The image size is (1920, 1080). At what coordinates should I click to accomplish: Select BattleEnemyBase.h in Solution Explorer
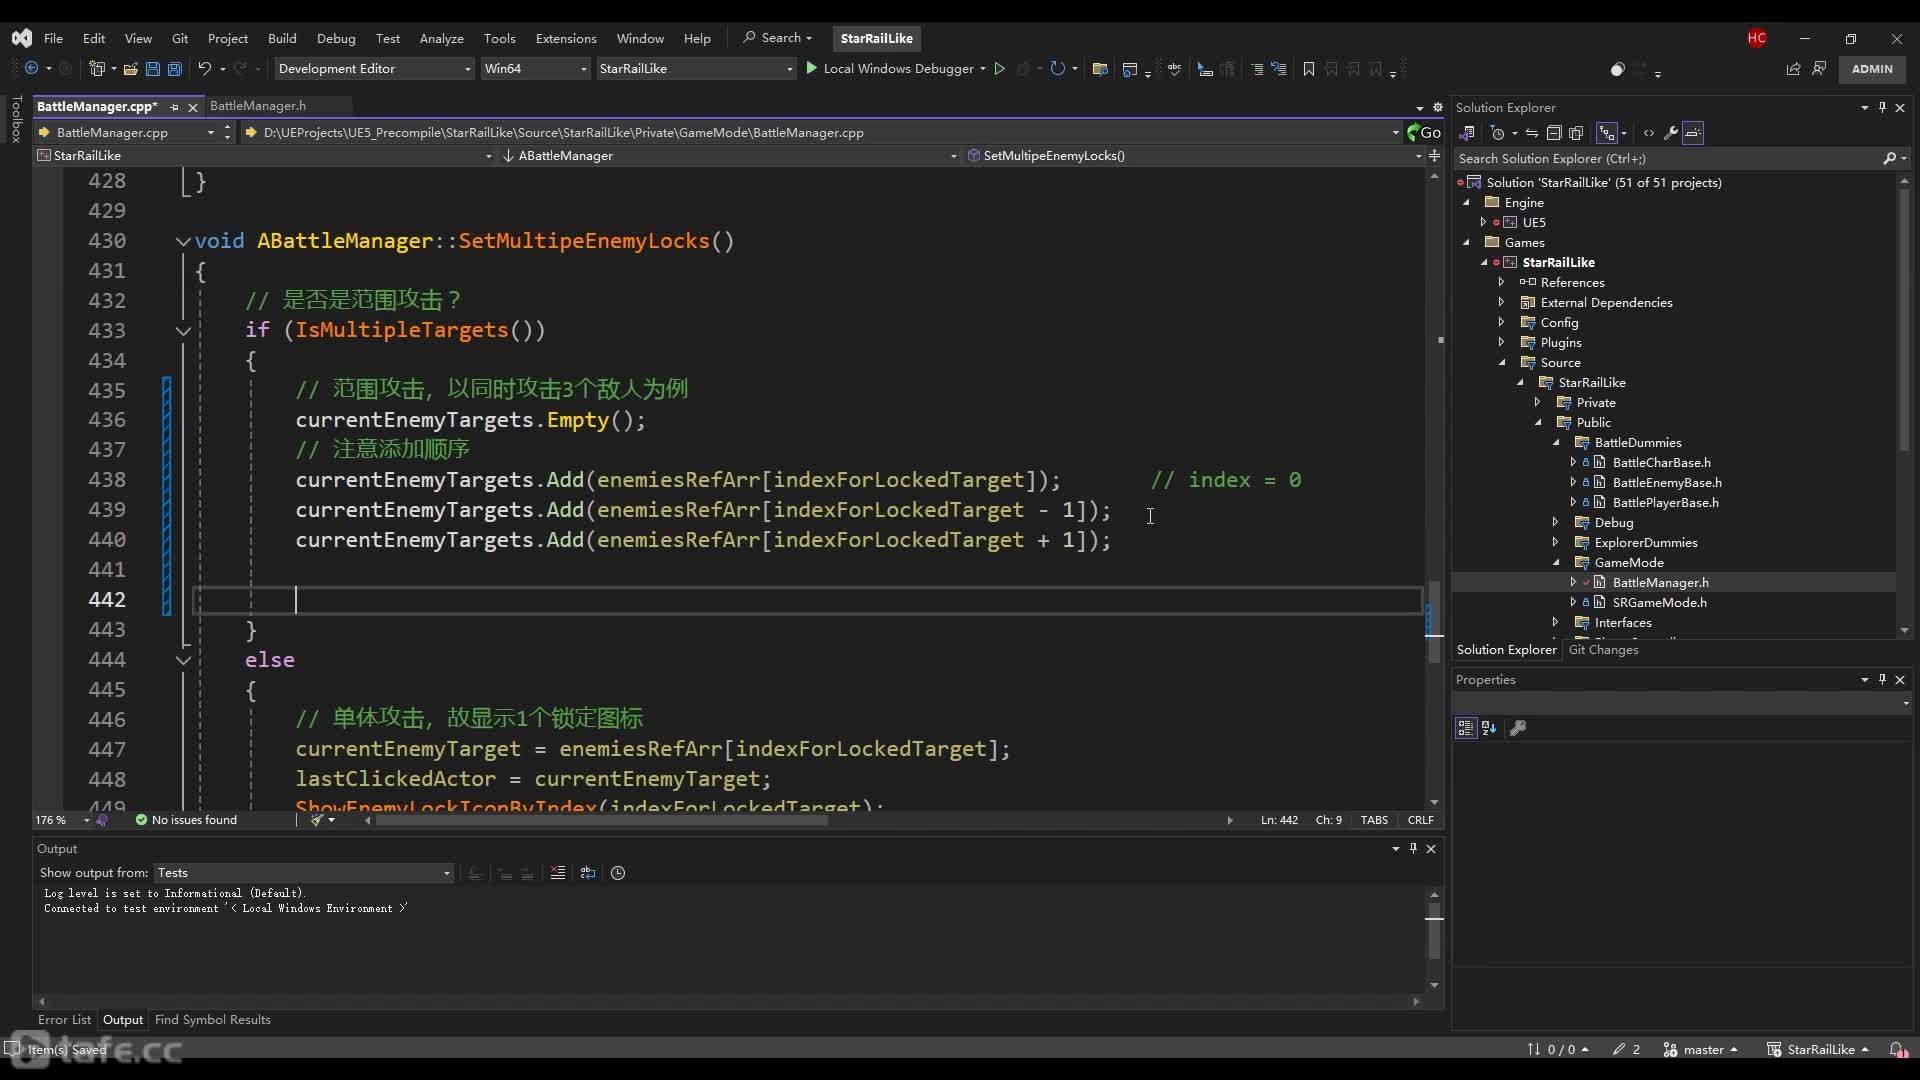(x=1666, y=483)
